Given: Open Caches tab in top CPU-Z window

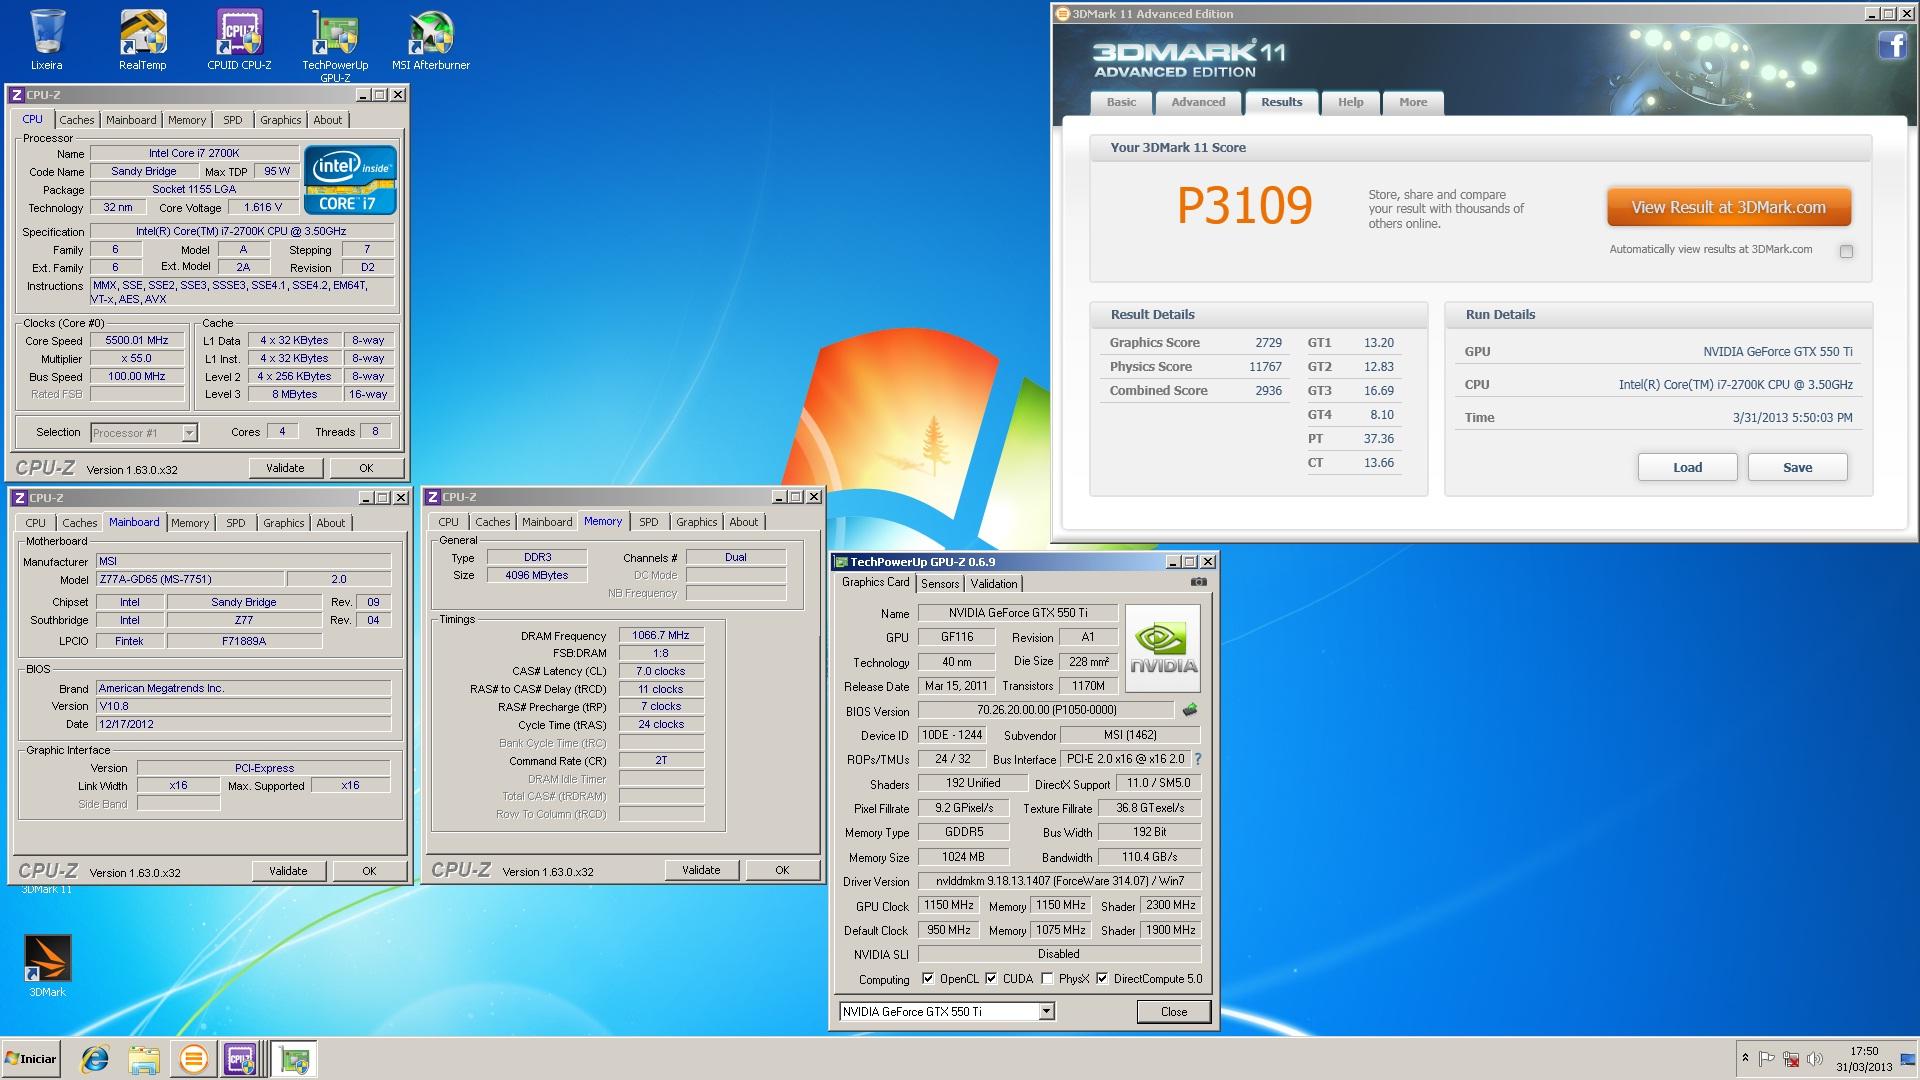Looking at the screenshot, I should tap(77, 120).
